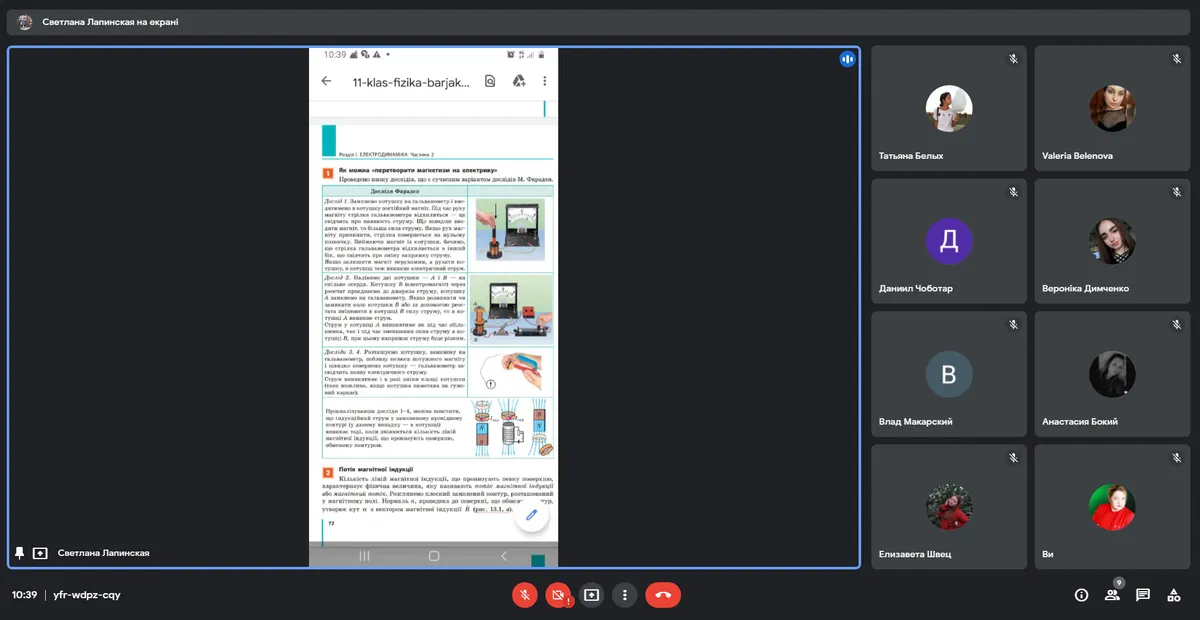Click the banner text Светлана Лапинская на екрані
1200x620 pixels.
click(111, 22)
